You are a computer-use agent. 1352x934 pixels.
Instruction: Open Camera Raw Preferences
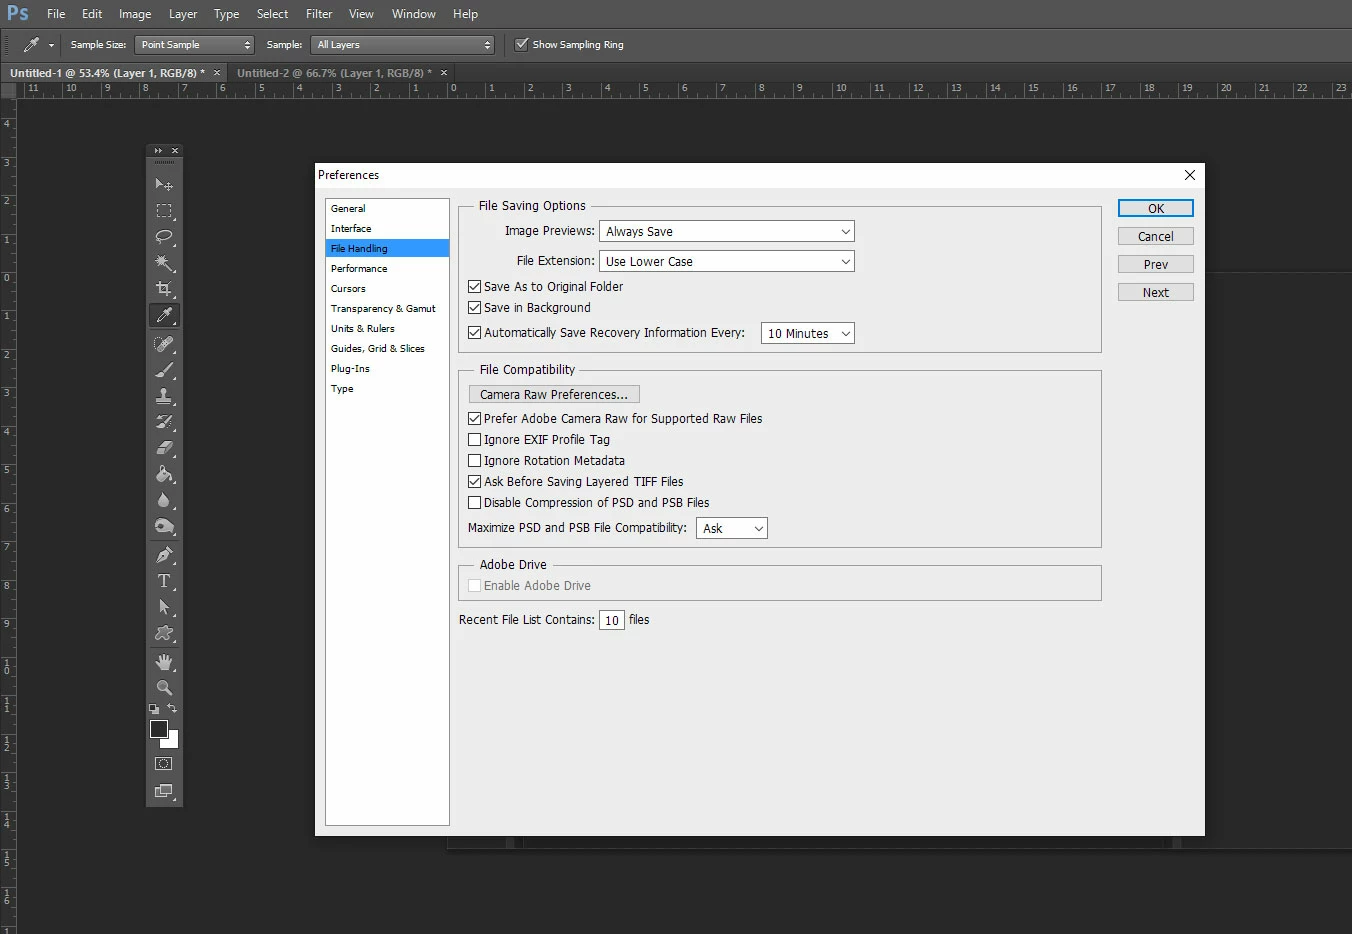point(554,395)
